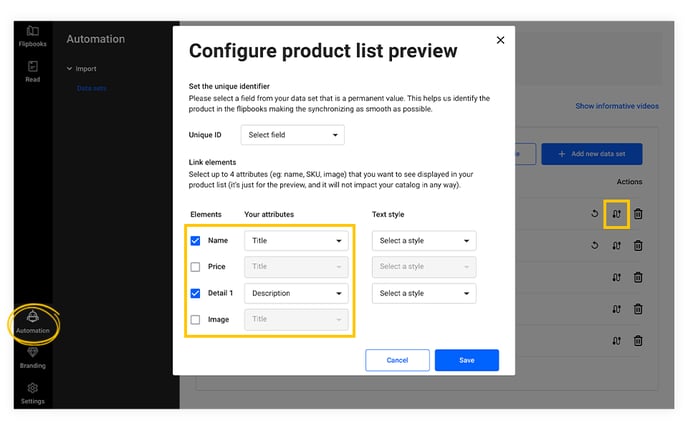Delete the second data set row
Image resolution: width=688 pixels, height=430 pixels.
point(638,245)
